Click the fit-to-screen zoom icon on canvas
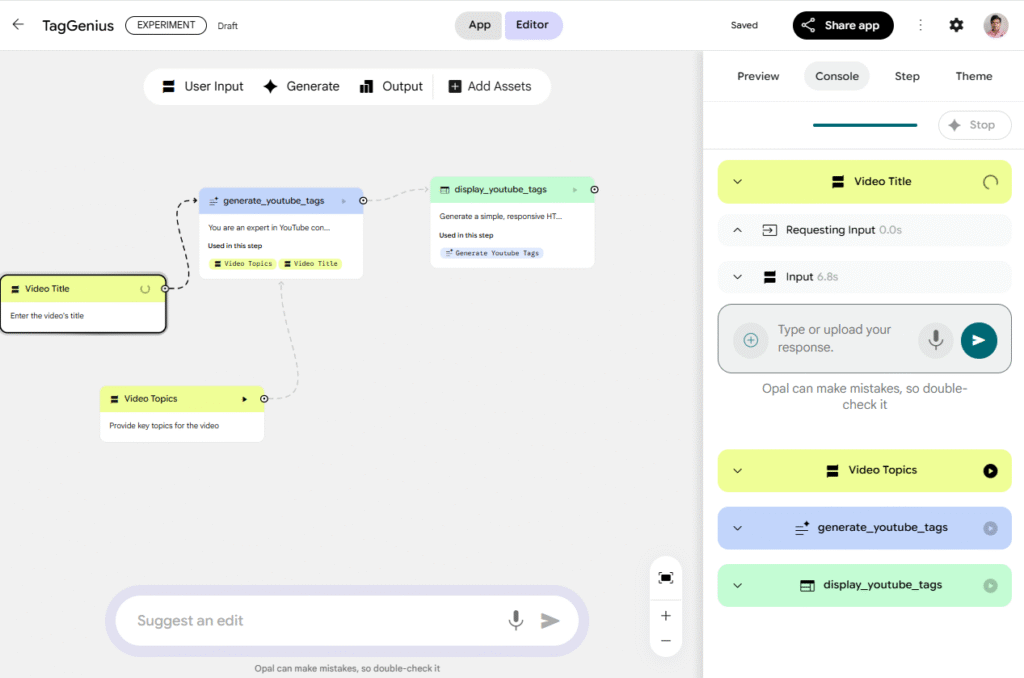Image resolution: width=1024 pixels, height=678 pixels. (666, 578)
